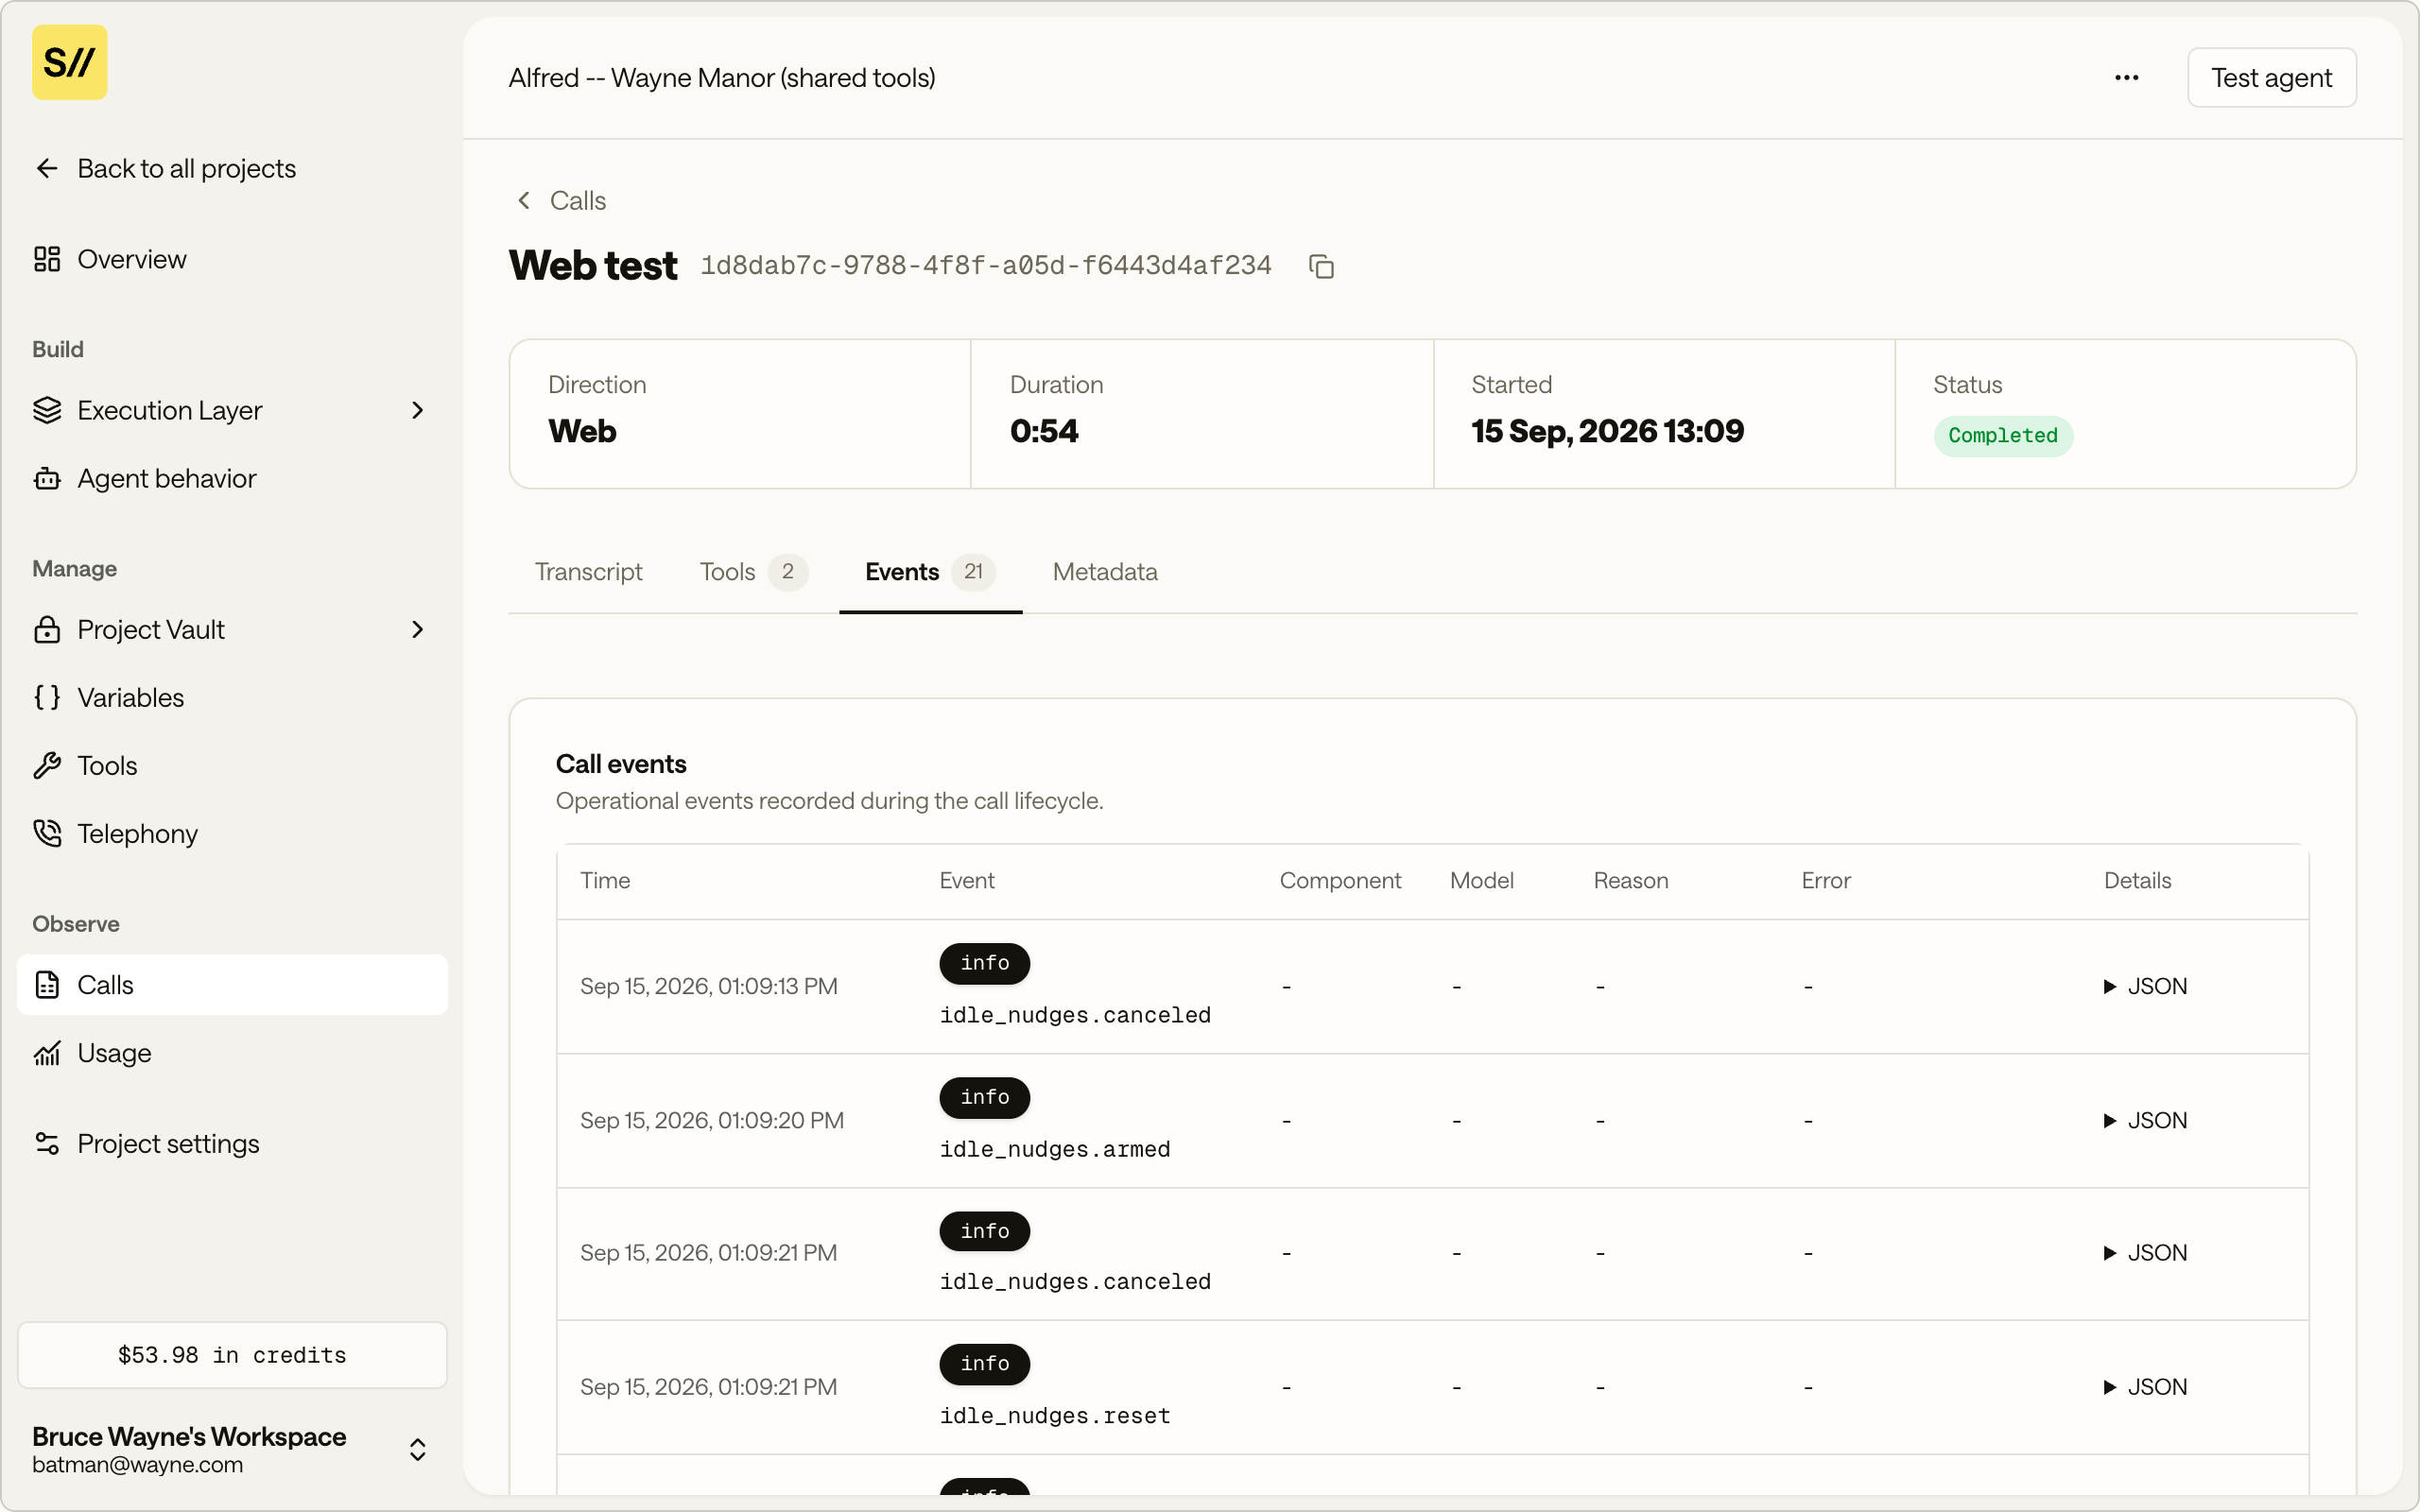2420x1512 pixels.
Task: Click the Execution Layer stack icon
Action: 47,410
